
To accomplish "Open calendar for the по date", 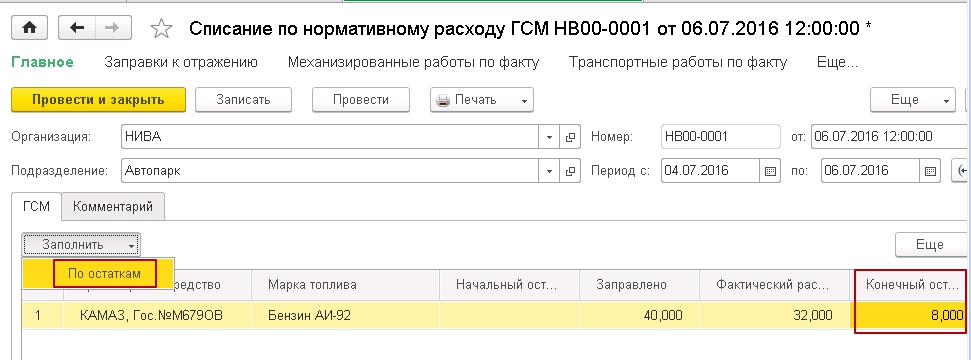I will (930, 170).
